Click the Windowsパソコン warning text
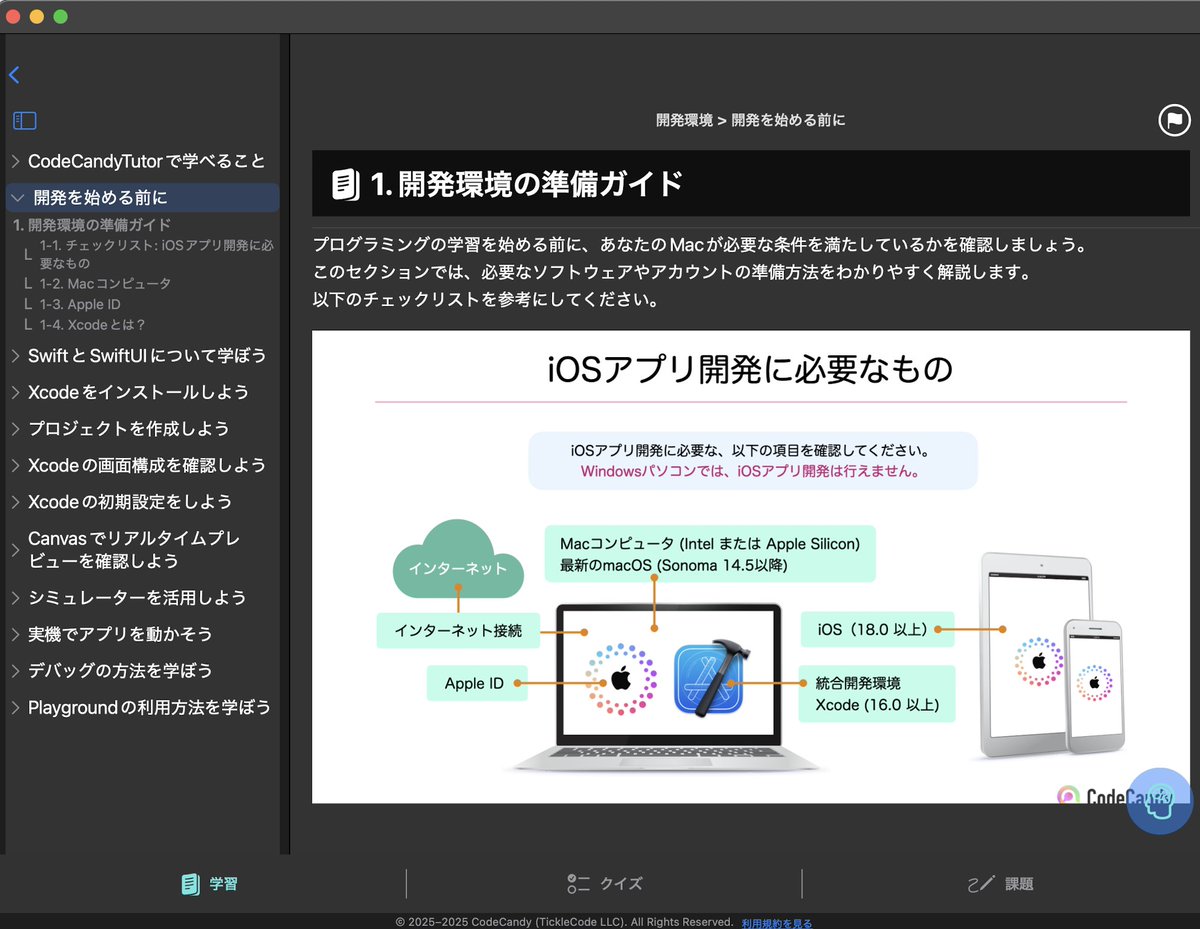 [x=750, y=471]
